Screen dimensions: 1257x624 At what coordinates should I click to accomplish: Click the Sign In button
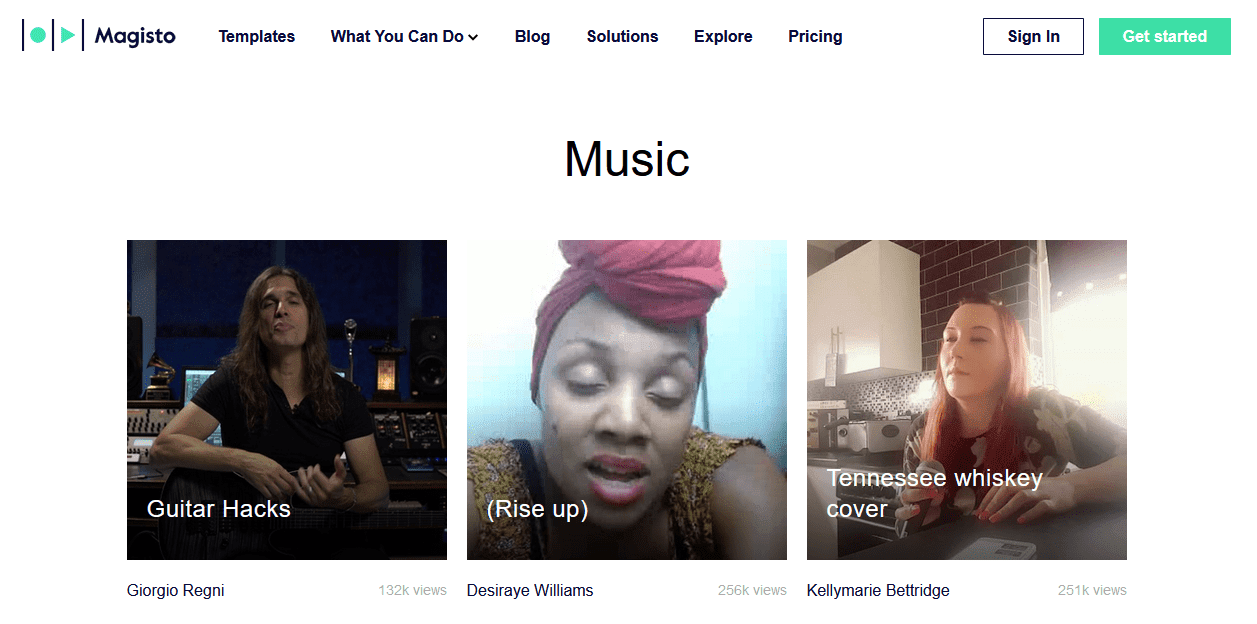1033,36
